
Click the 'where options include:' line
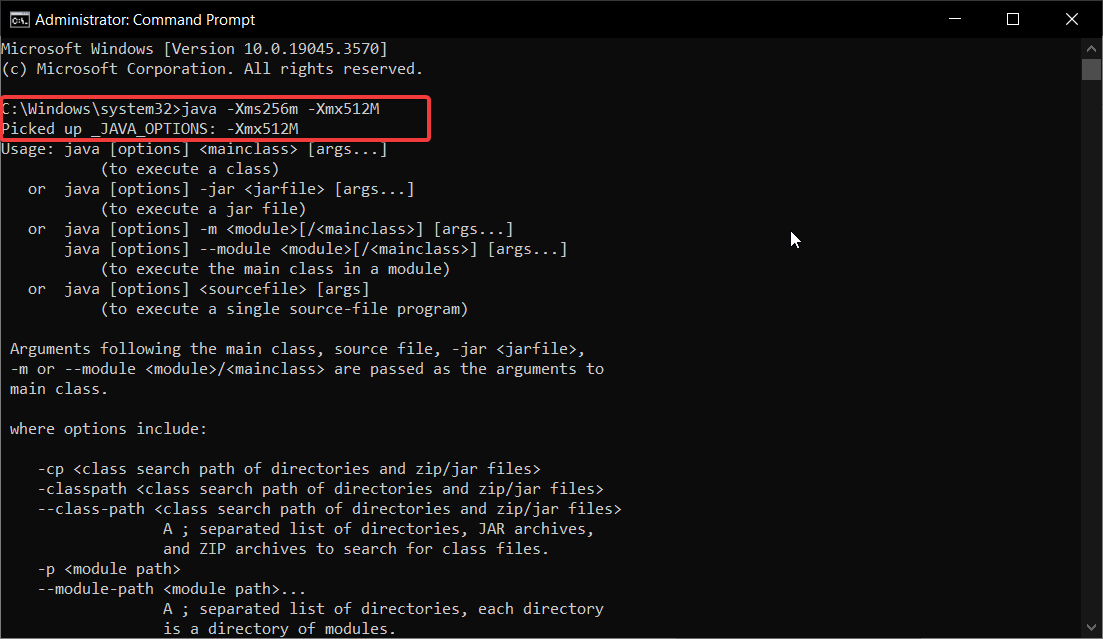coord(108,429)
